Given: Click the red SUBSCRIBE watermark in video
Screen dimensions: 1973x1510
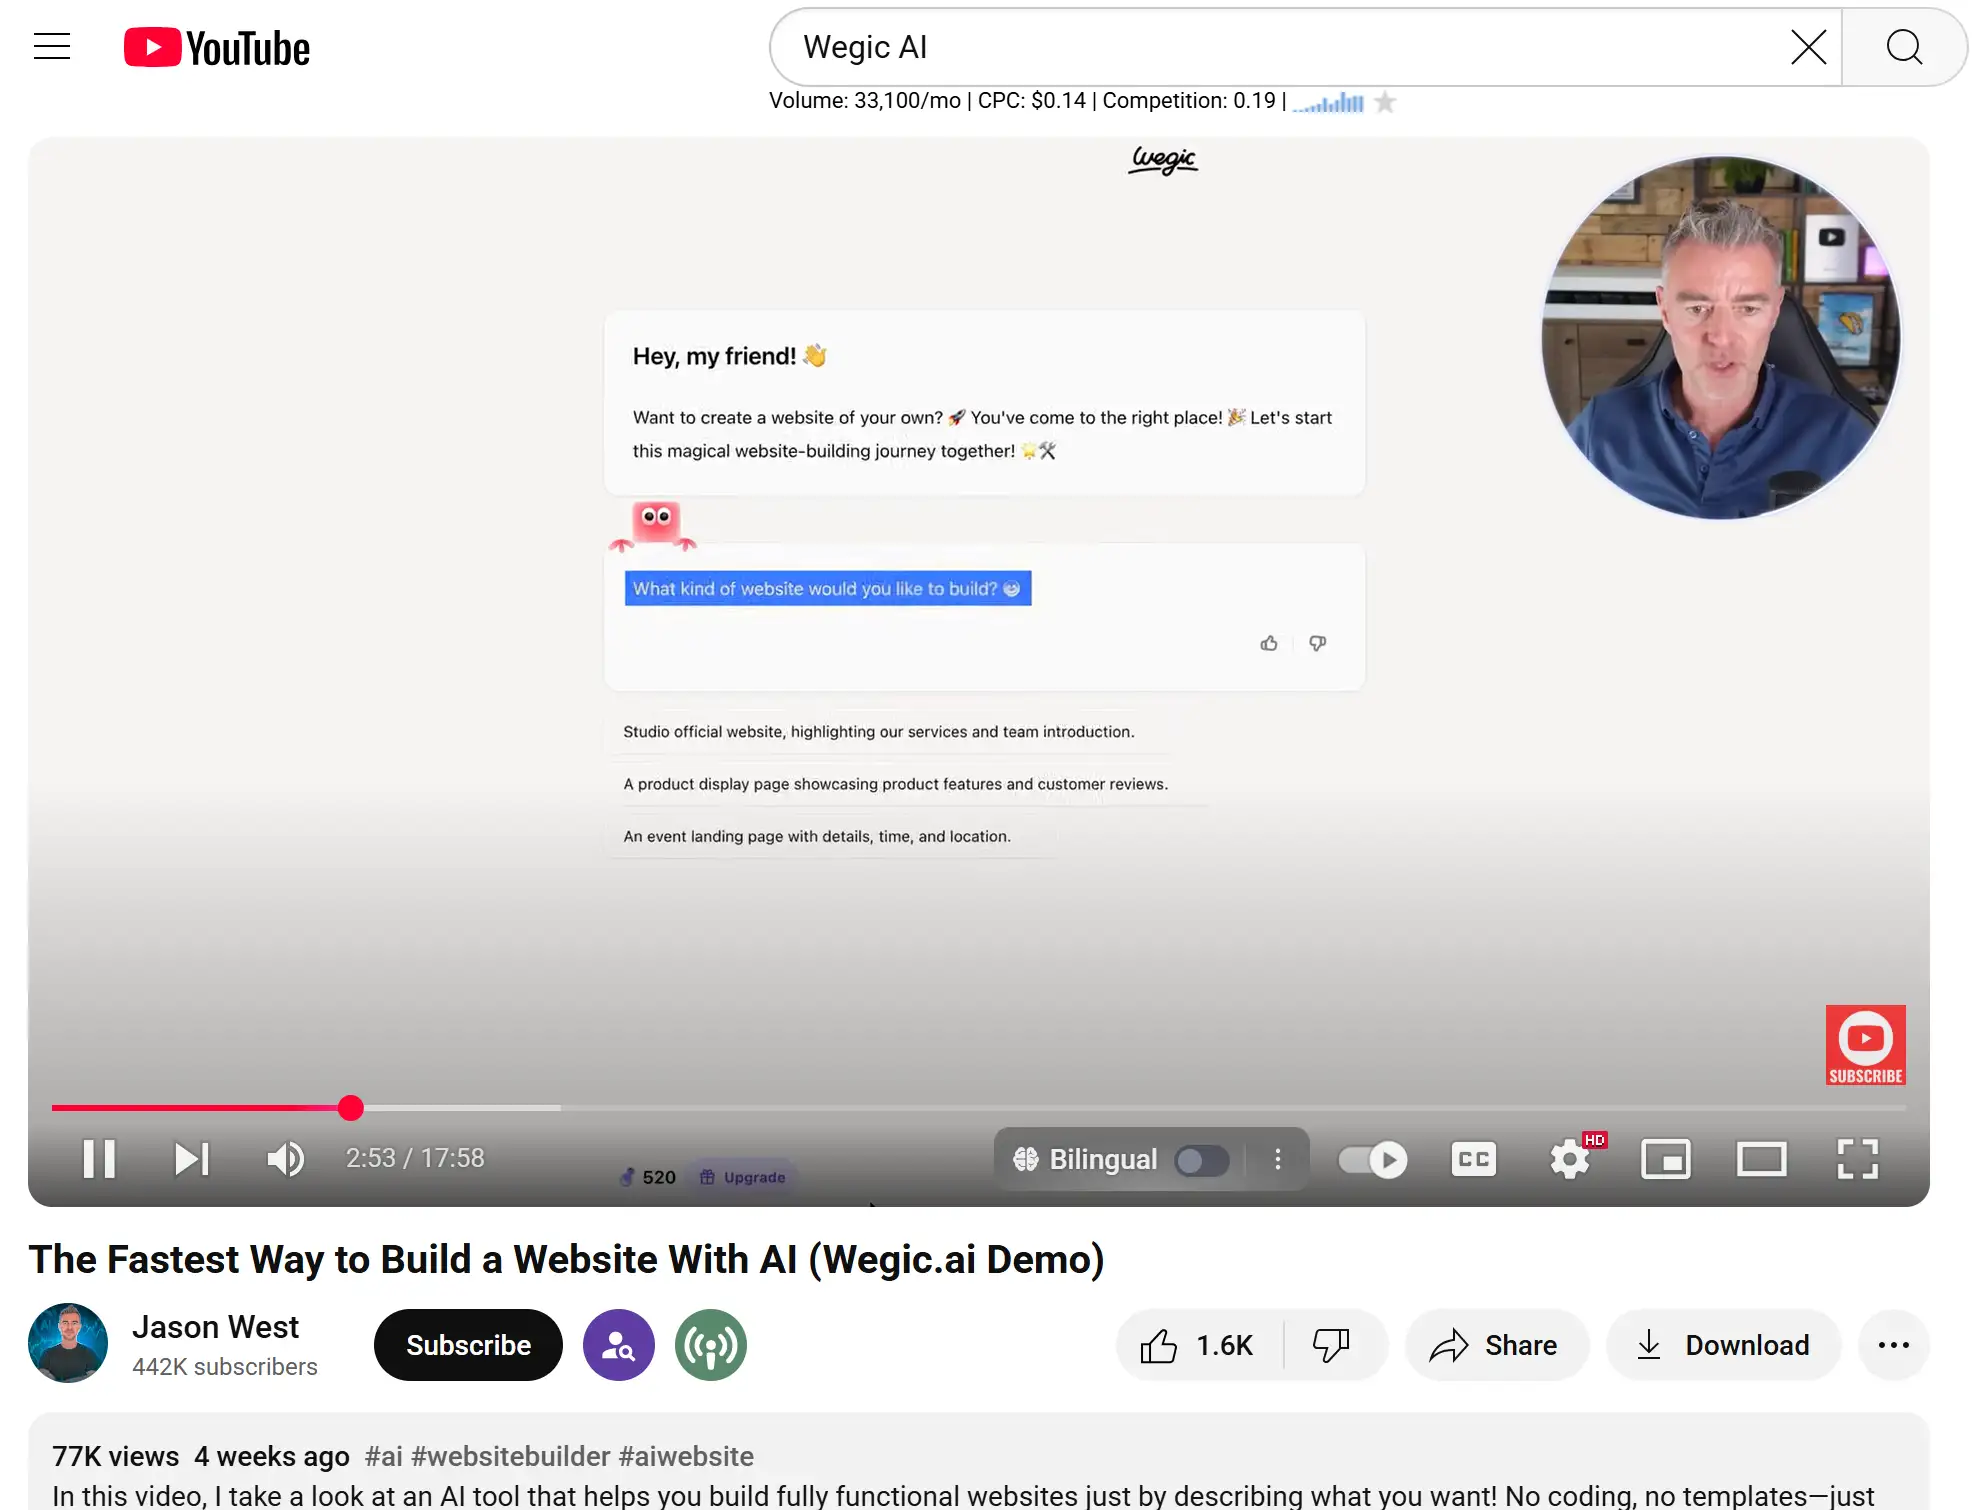Looking at the screenshot, I should point(1865,1045).
